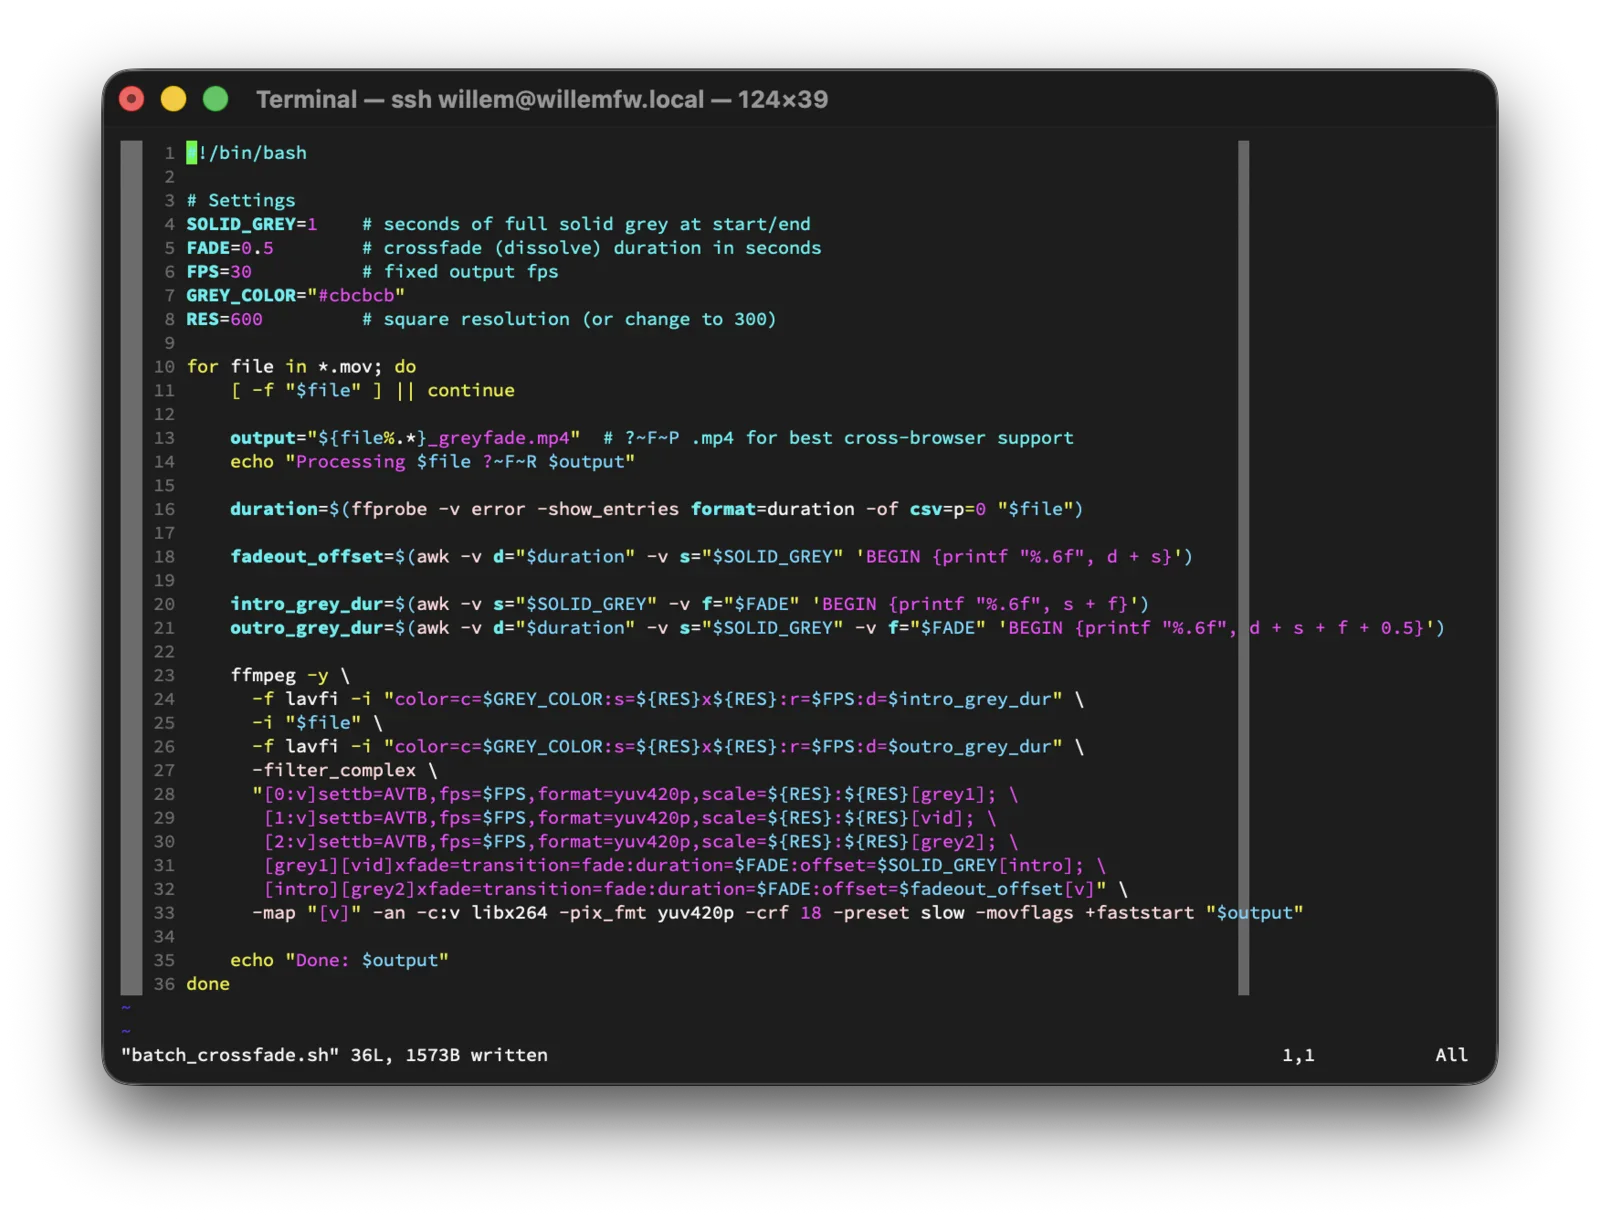The width and height of the screenshot is (1600, 1220).
Task: Click the [1:v]settb filter line ending [vid]
Action: coord(630,818)
